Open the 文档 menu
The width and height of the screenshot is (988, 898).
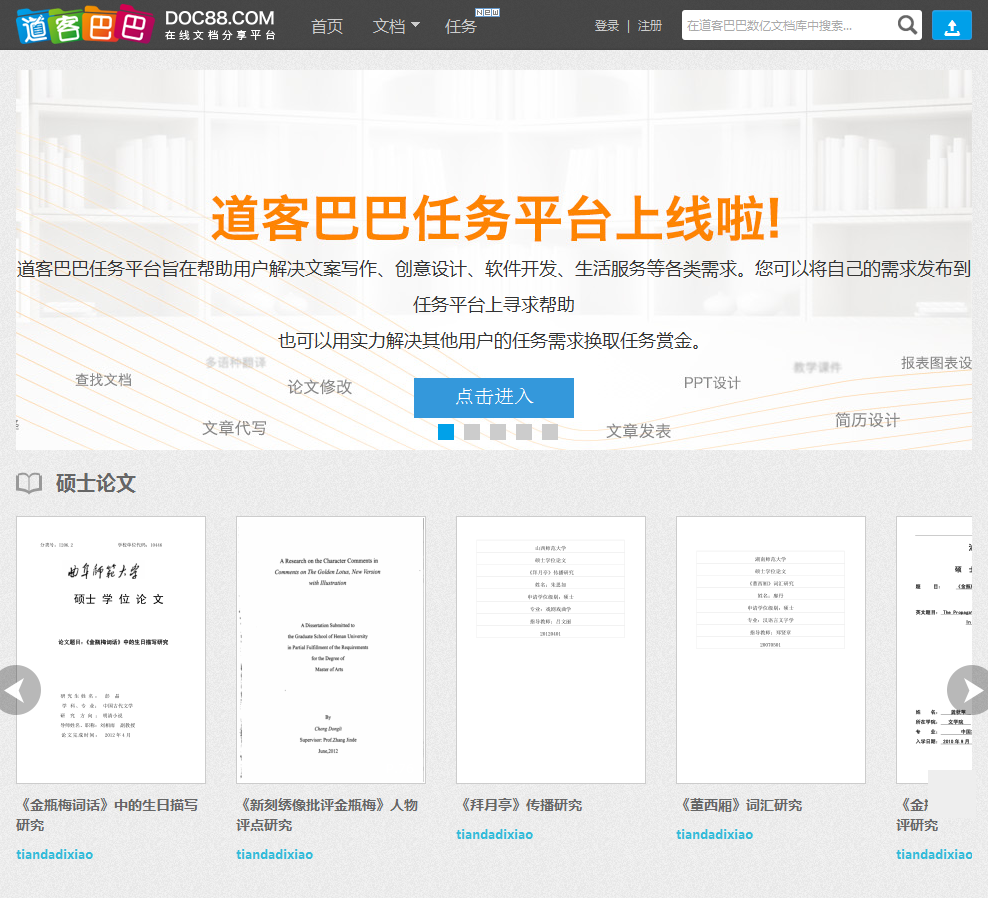point(389,26)
